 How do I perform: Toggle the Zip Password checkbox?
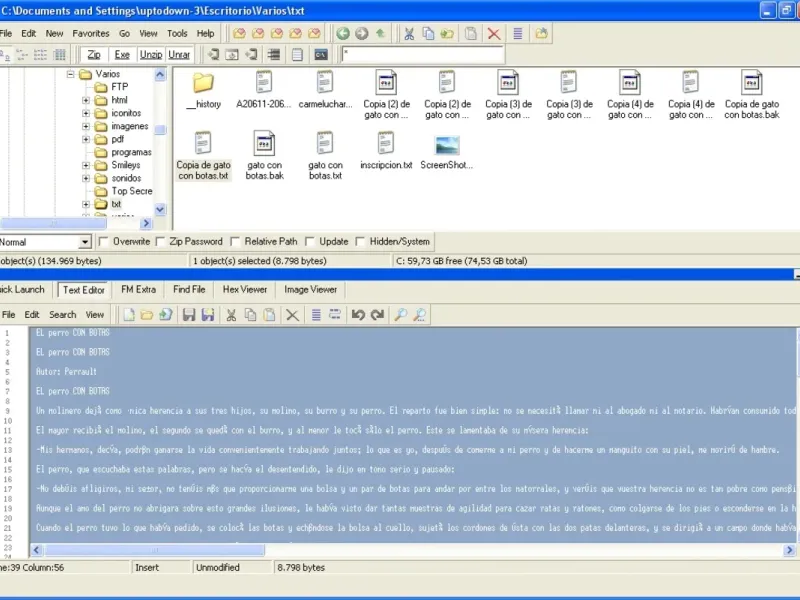pyautogui.click(x=160, y=241)
